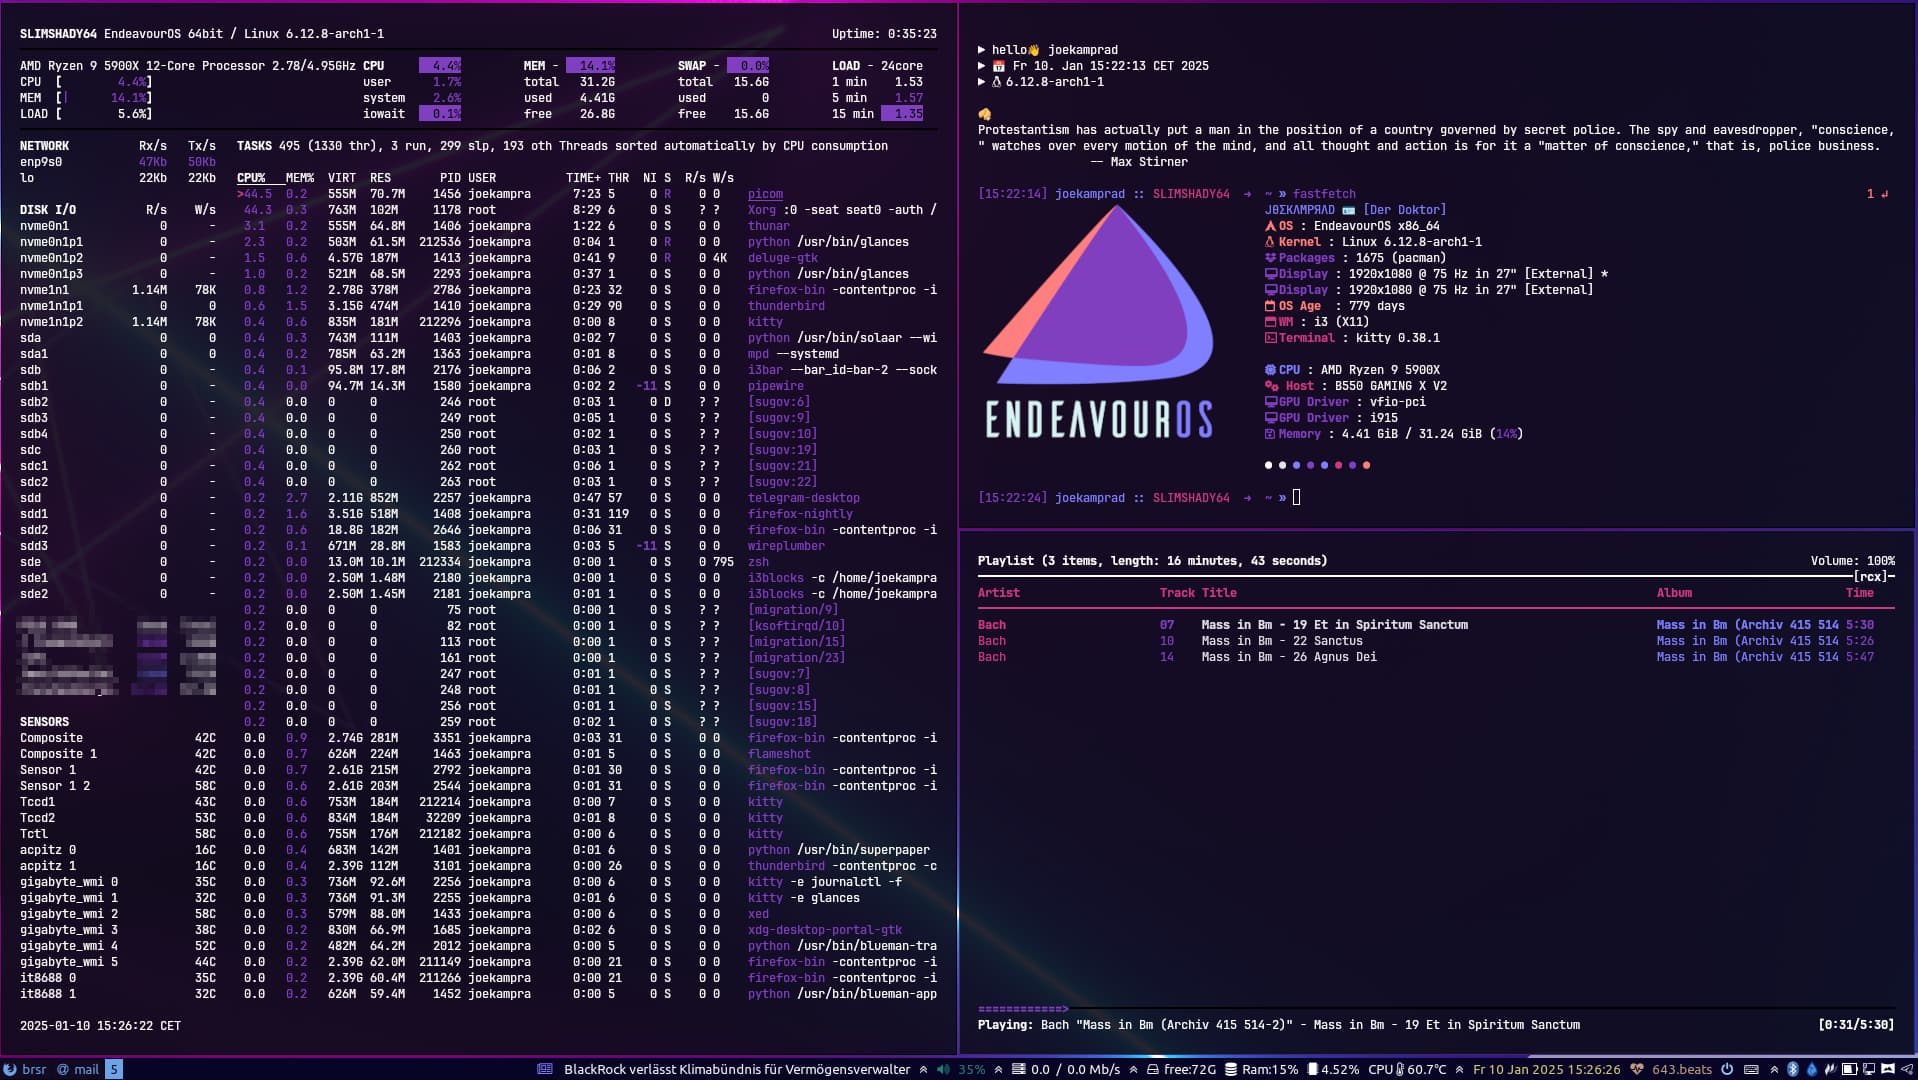Screen dimensions: 1918x1080
Task: Open the BlackRock news headline in the bar
Action: click(x=737, y=1069)
